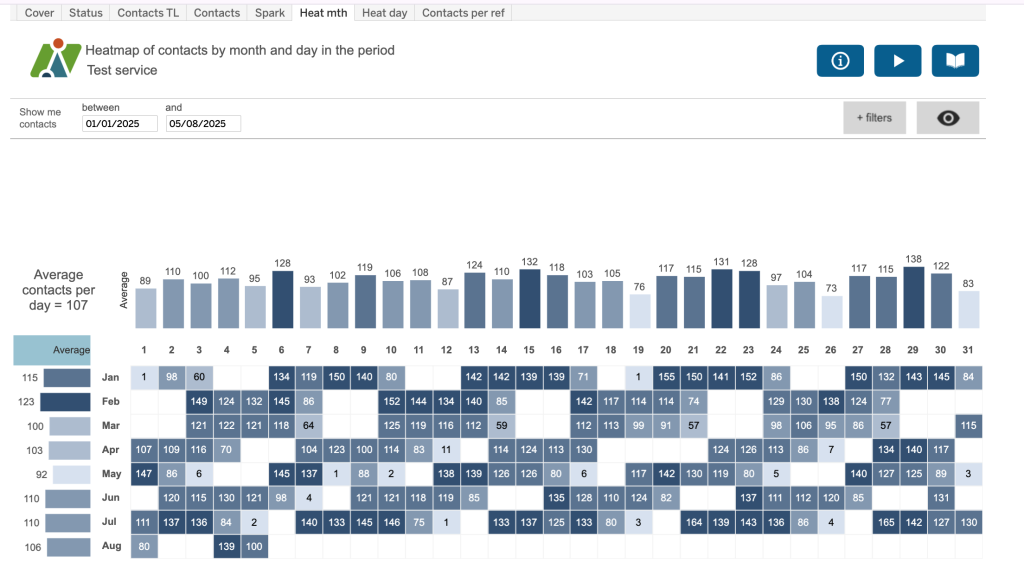Expand the + filters button
Image resolution: width=1024 pixels, height=575 pixels.
coord(874,118)
